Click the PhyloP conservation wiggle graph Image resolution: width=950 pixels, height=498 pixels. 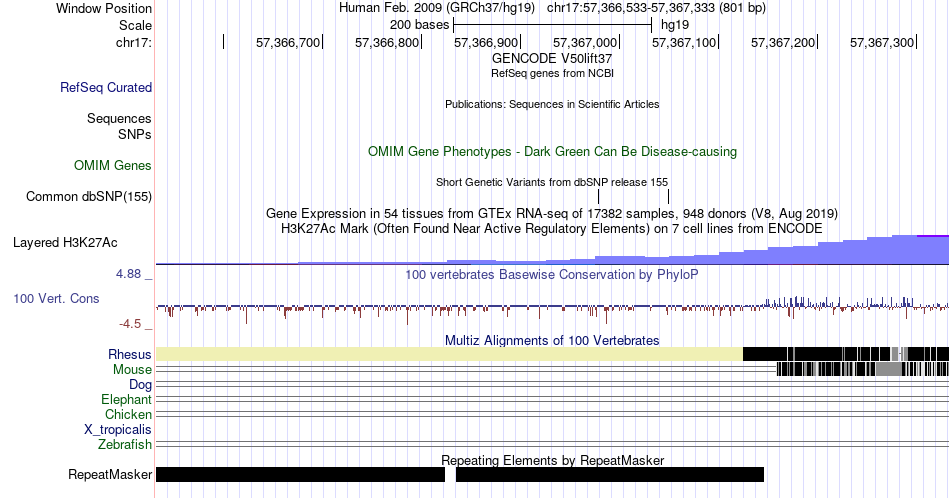coord(552,309)
